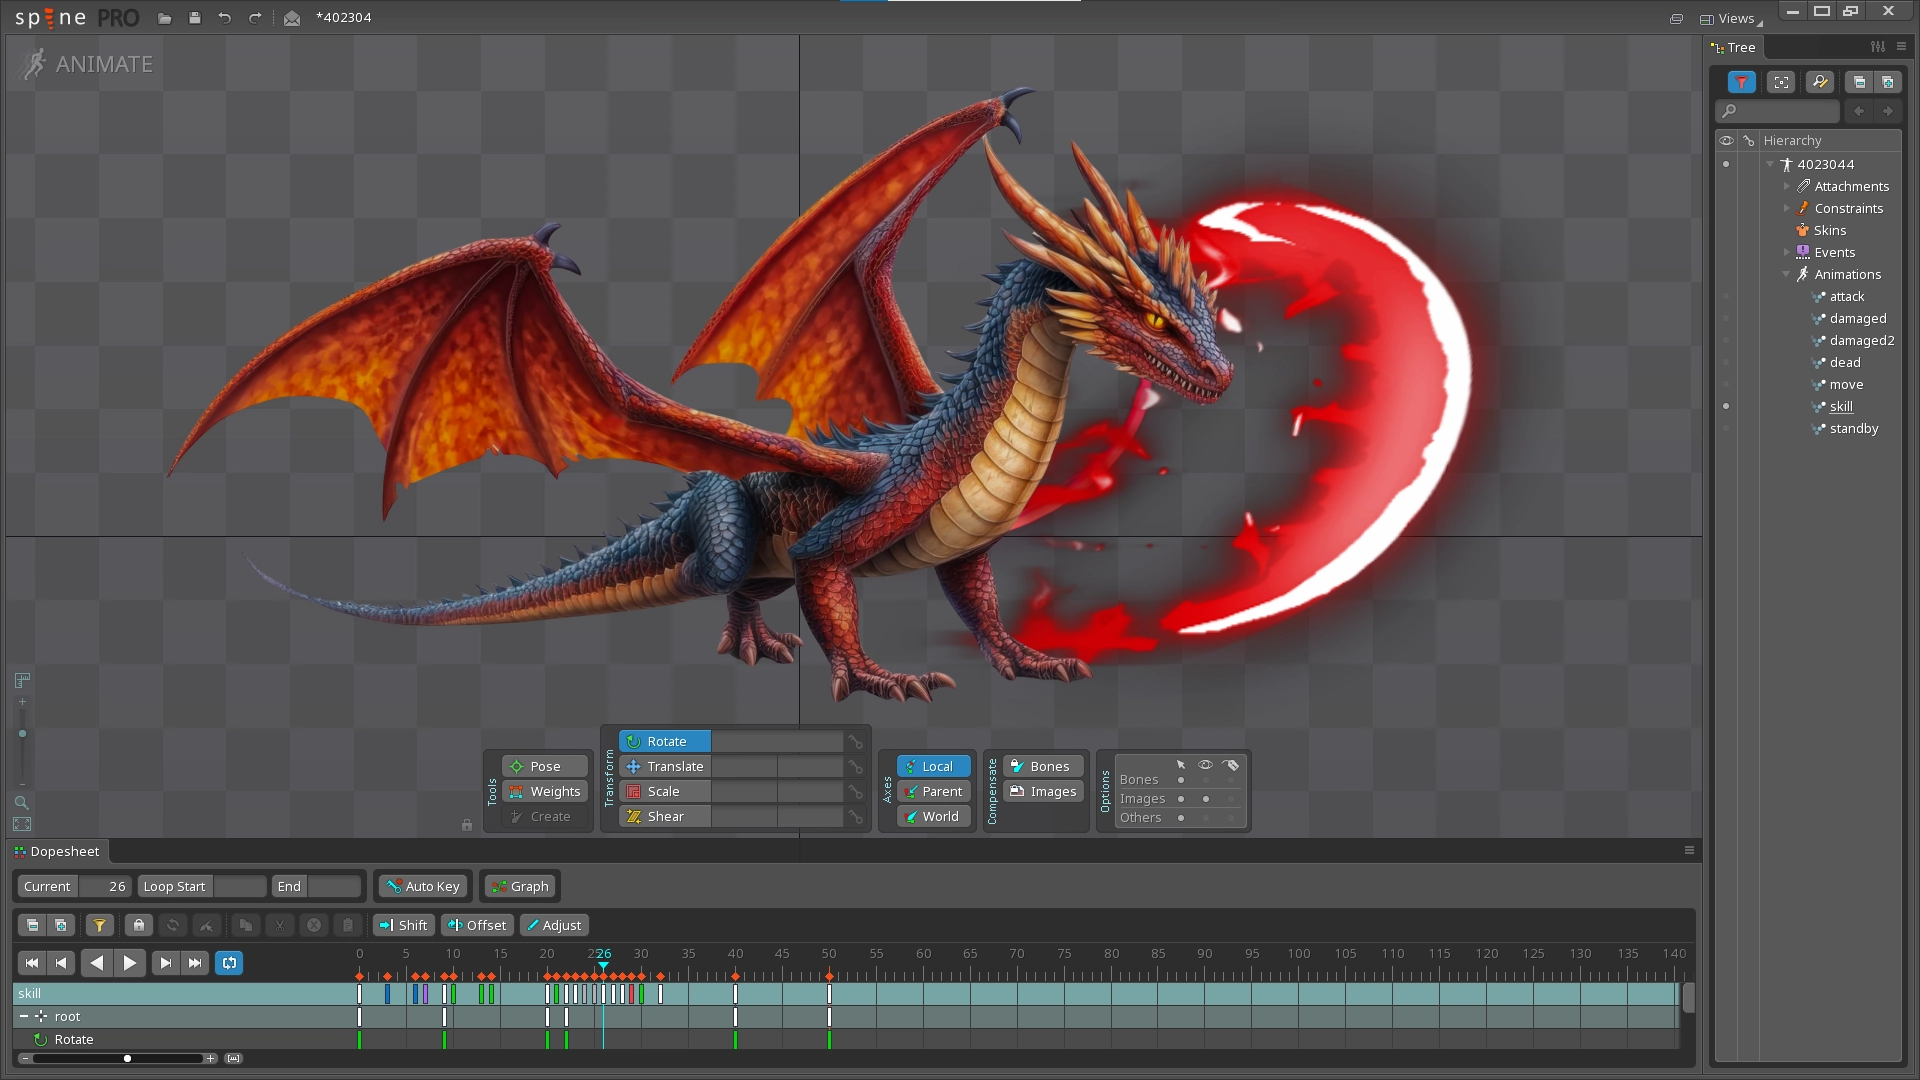
Task: Expand Events tree node
Action: coord(1787,252)
